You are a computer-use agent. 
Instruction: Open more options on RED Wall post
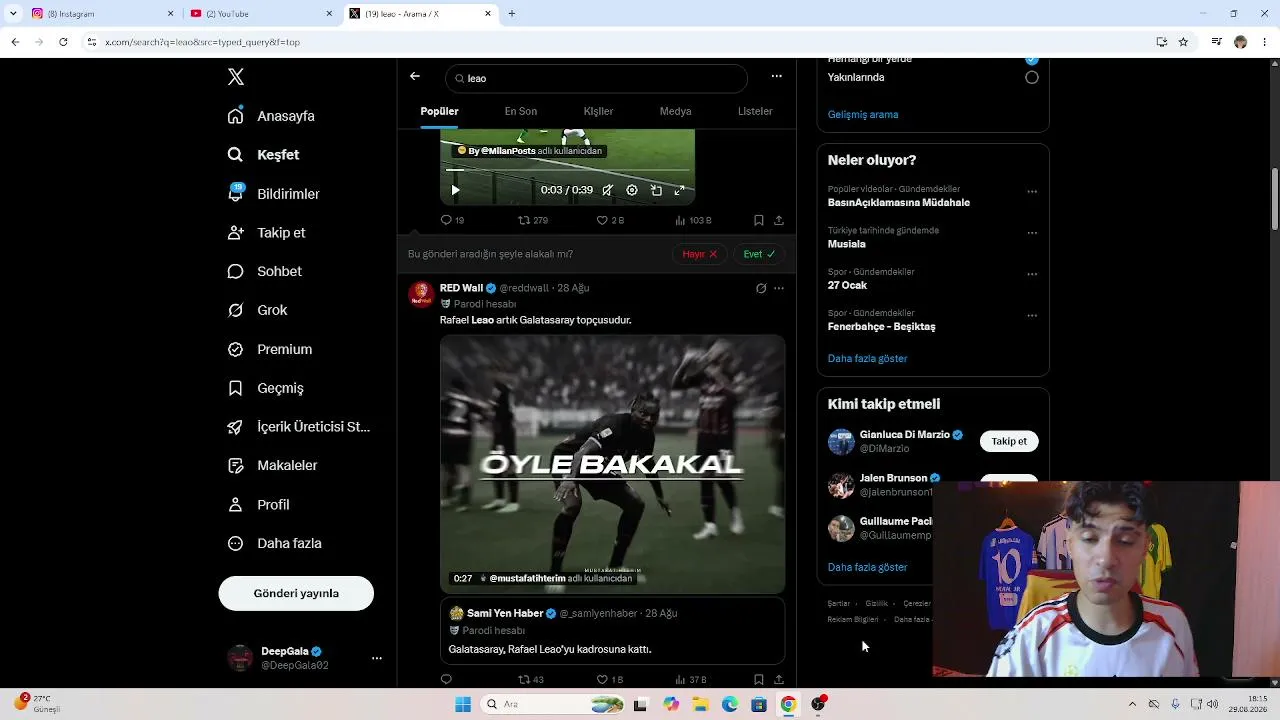779,288
